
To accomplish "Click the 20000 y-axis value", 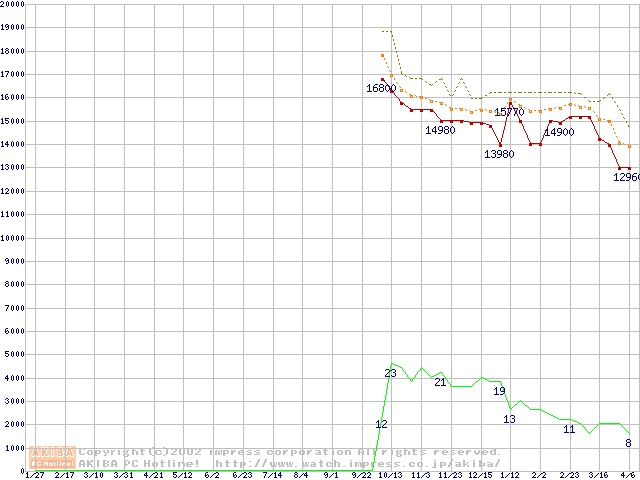I will [12, 4].
